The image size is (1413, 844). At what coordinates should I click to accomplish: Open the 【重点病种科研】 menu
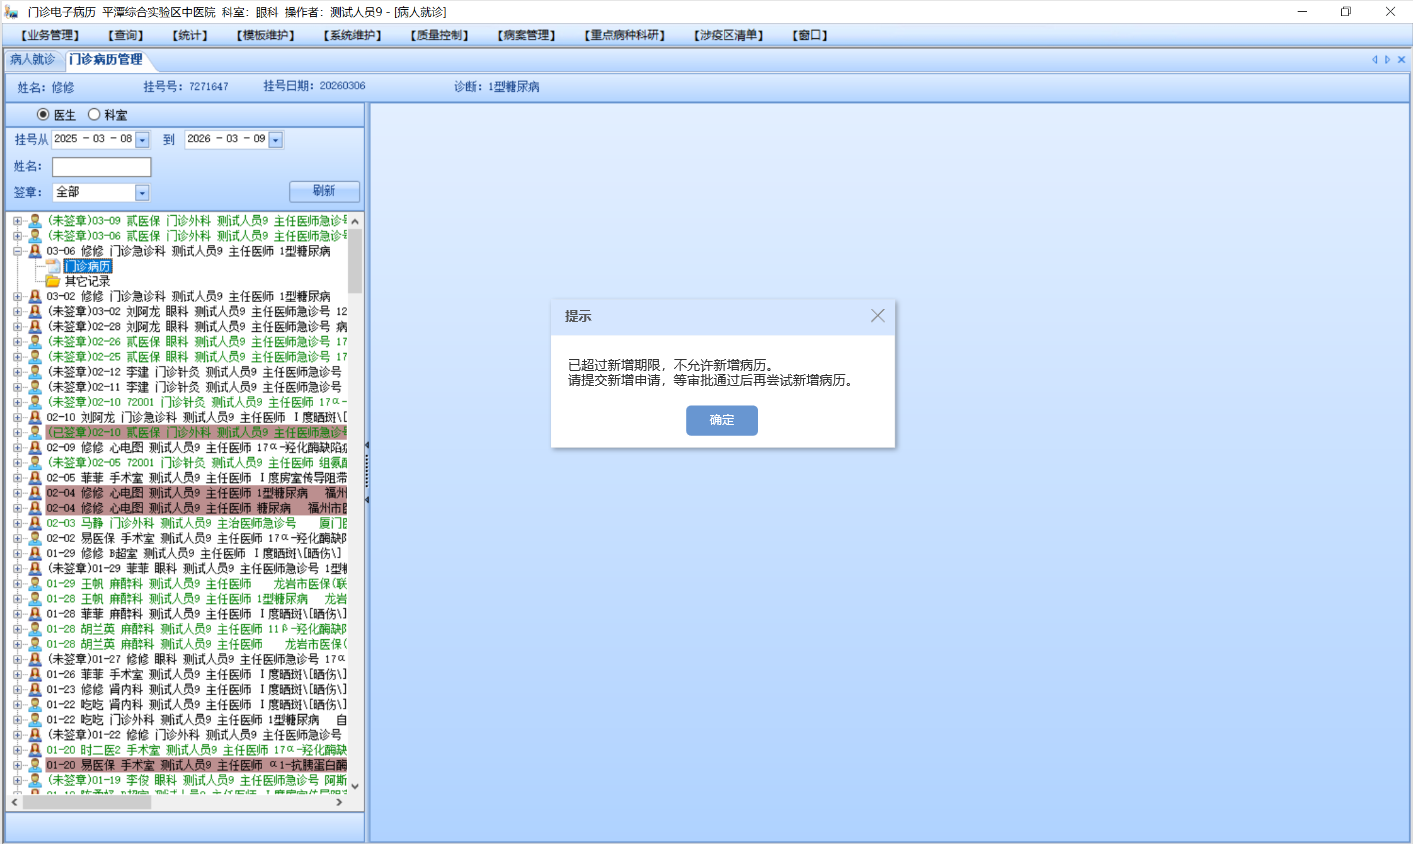coord(626,35)
